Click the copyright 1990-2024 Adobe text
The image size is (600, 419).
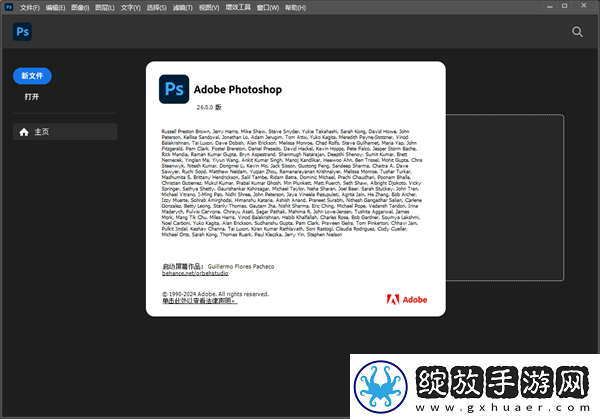click(215, 294)
